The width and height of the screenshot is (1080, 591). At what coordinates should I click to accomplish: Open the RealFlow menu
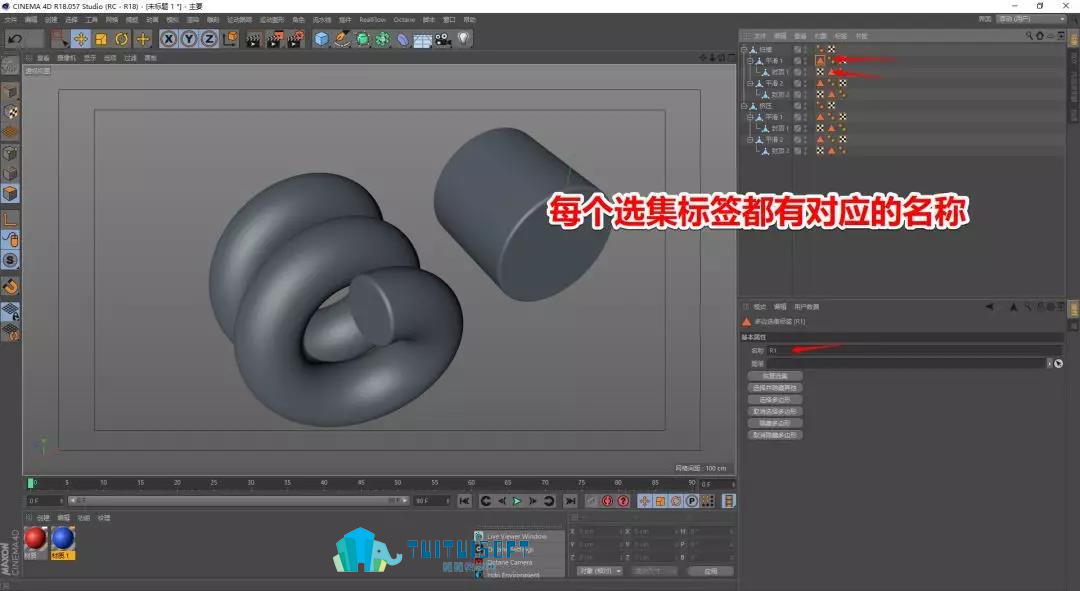coord(373,20)
